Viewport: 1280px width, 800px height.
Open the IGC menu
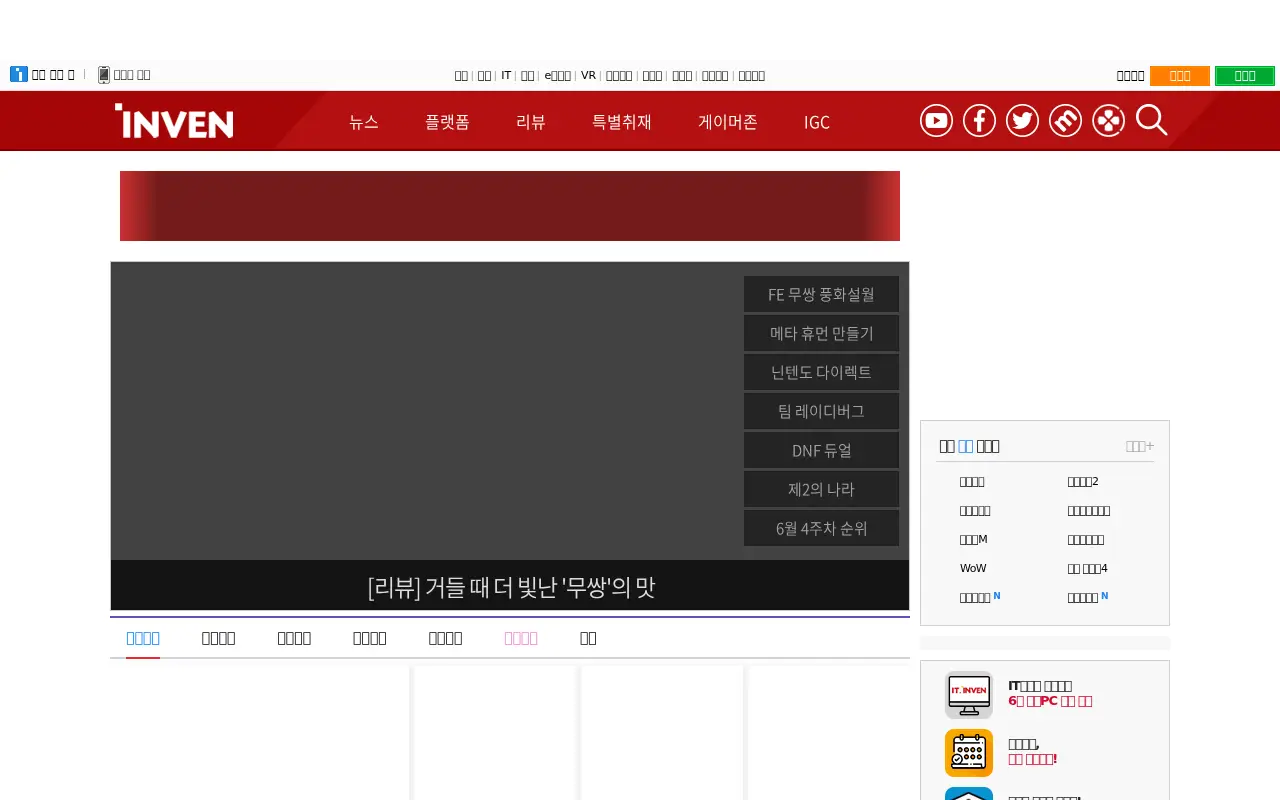(x=817, y=122)
